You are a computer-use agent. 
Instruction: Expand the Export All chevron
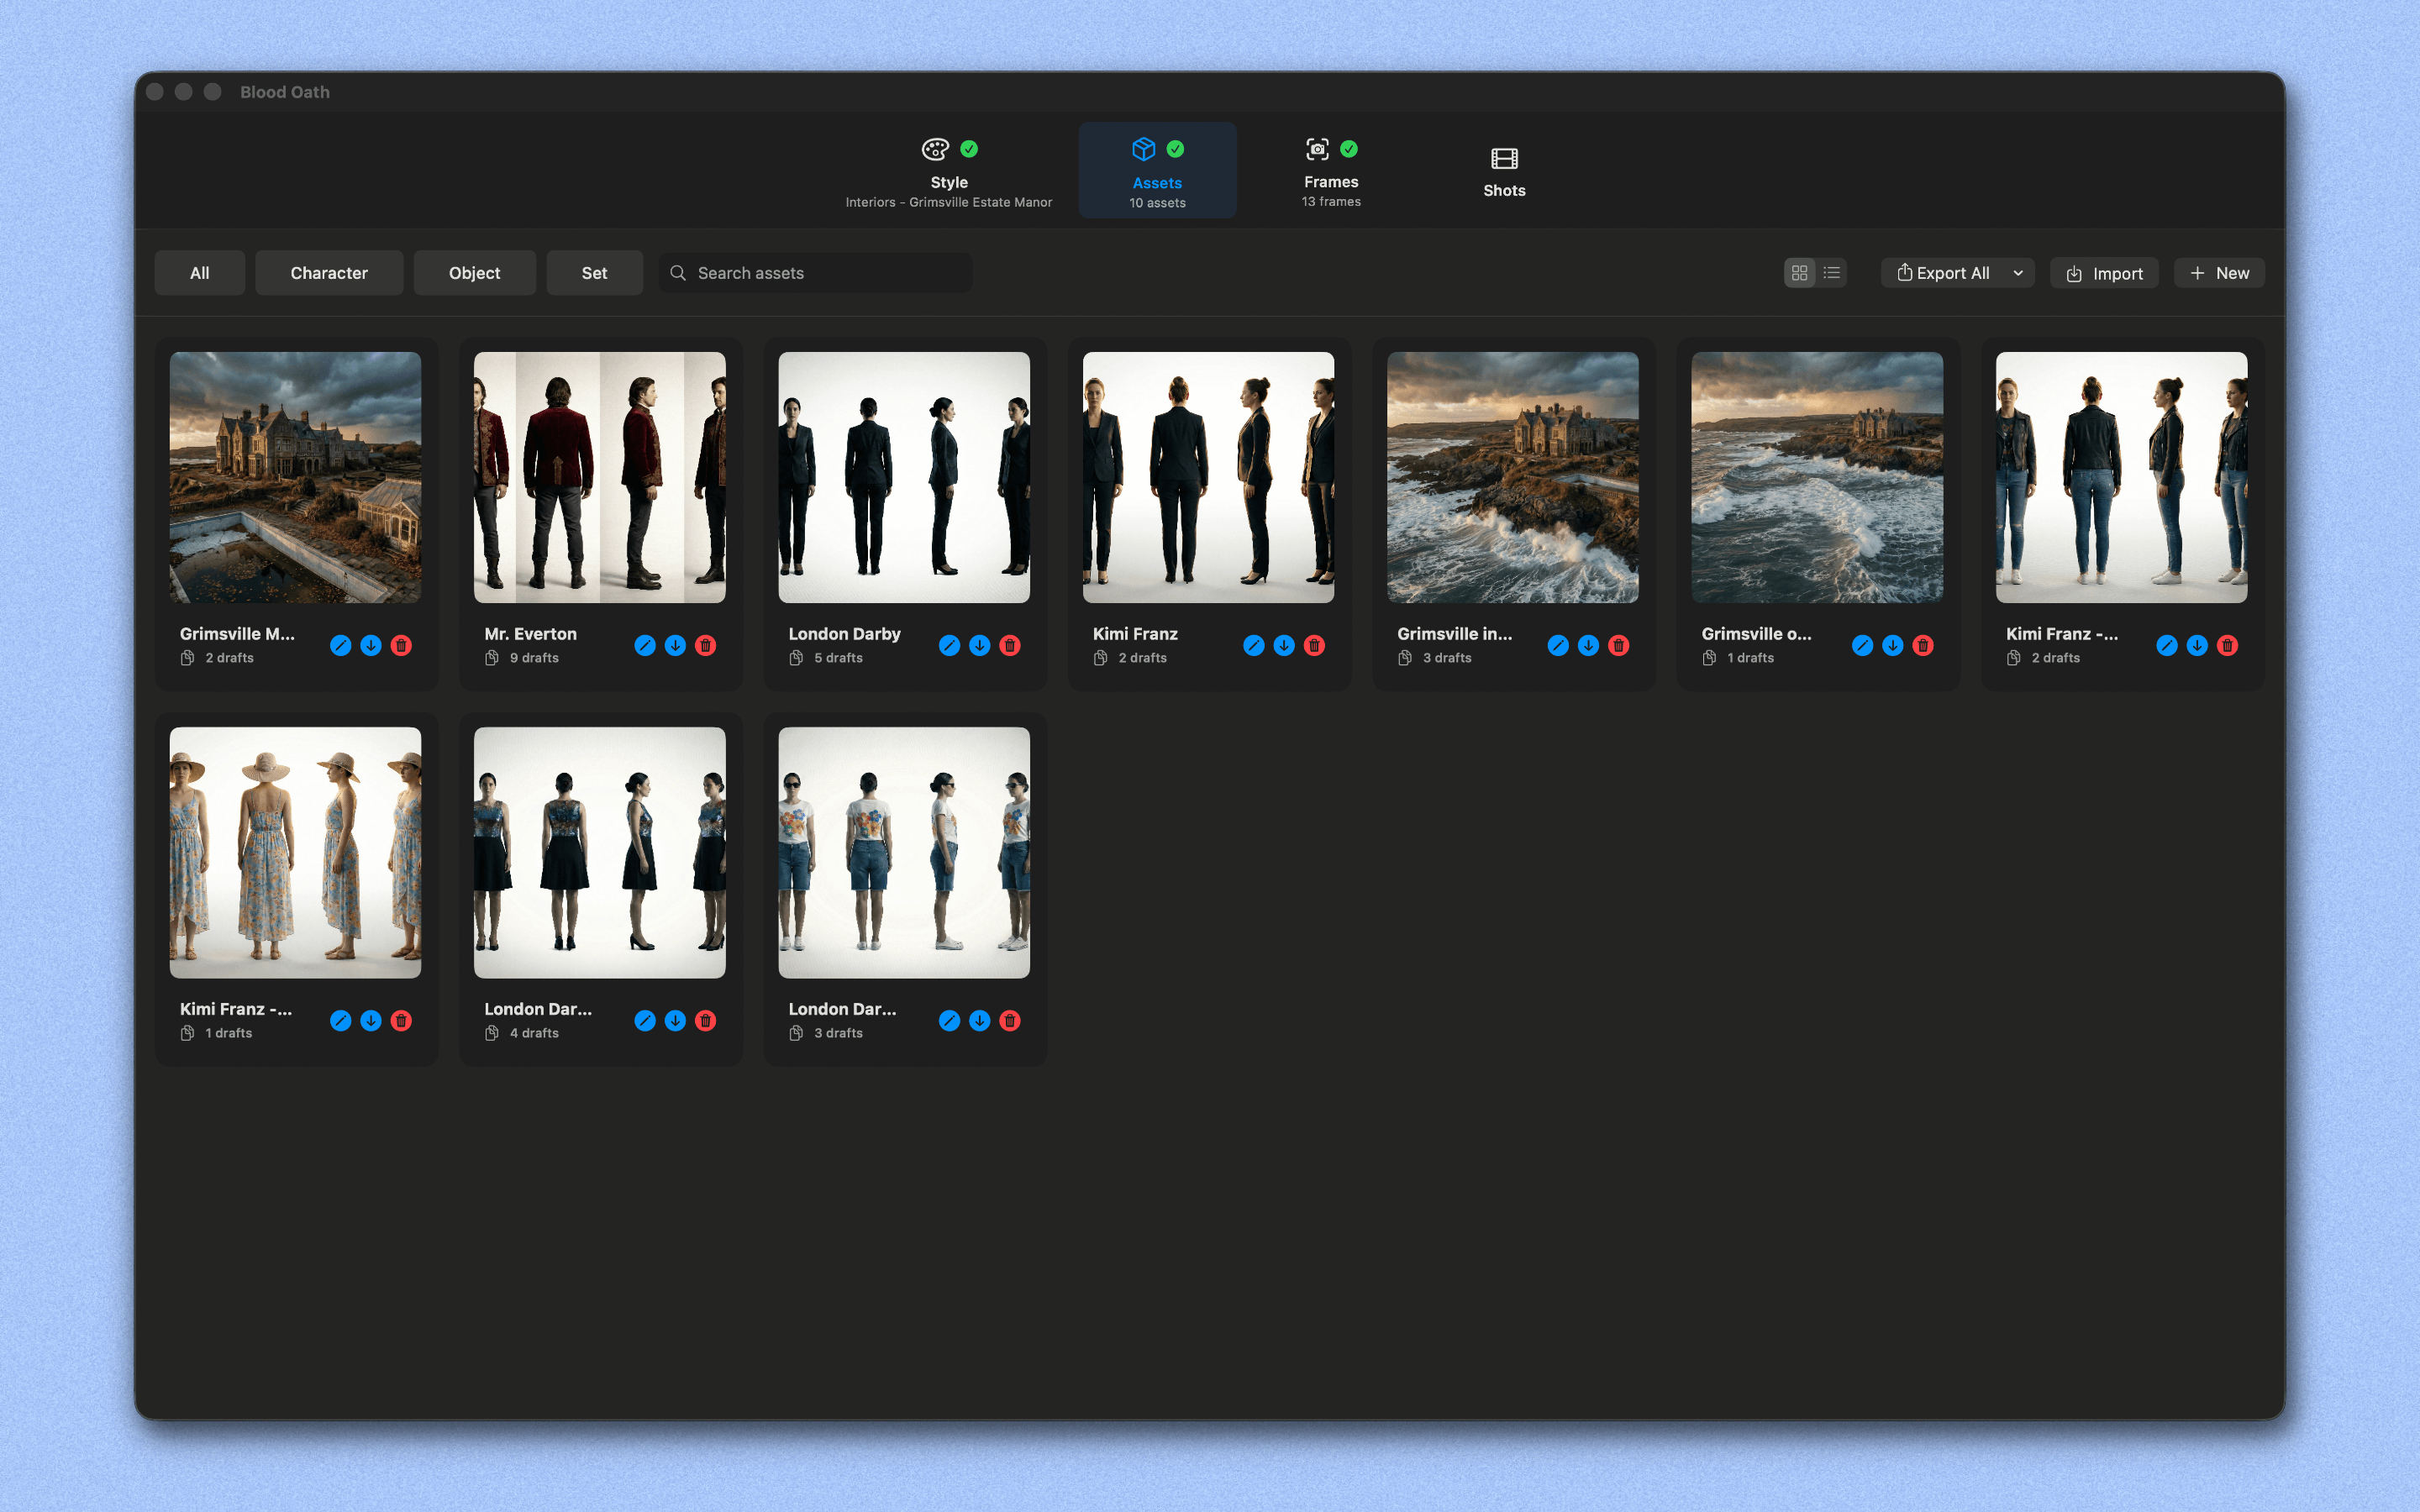[2018, 272]
